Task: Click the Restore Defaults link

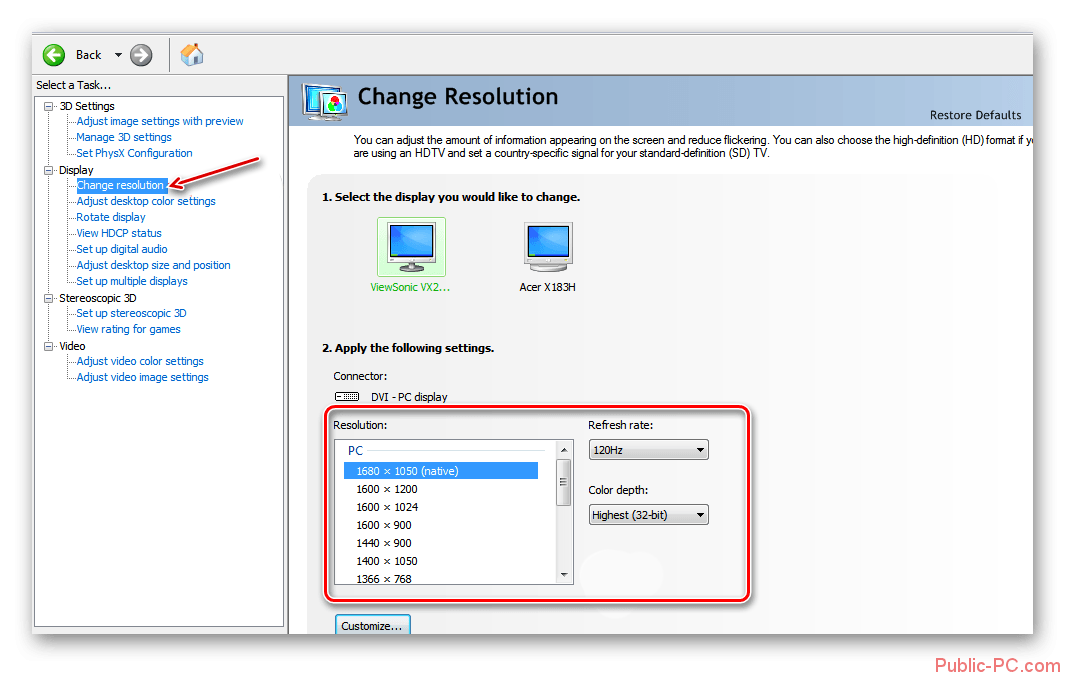Action: click(x=975, y=115)
